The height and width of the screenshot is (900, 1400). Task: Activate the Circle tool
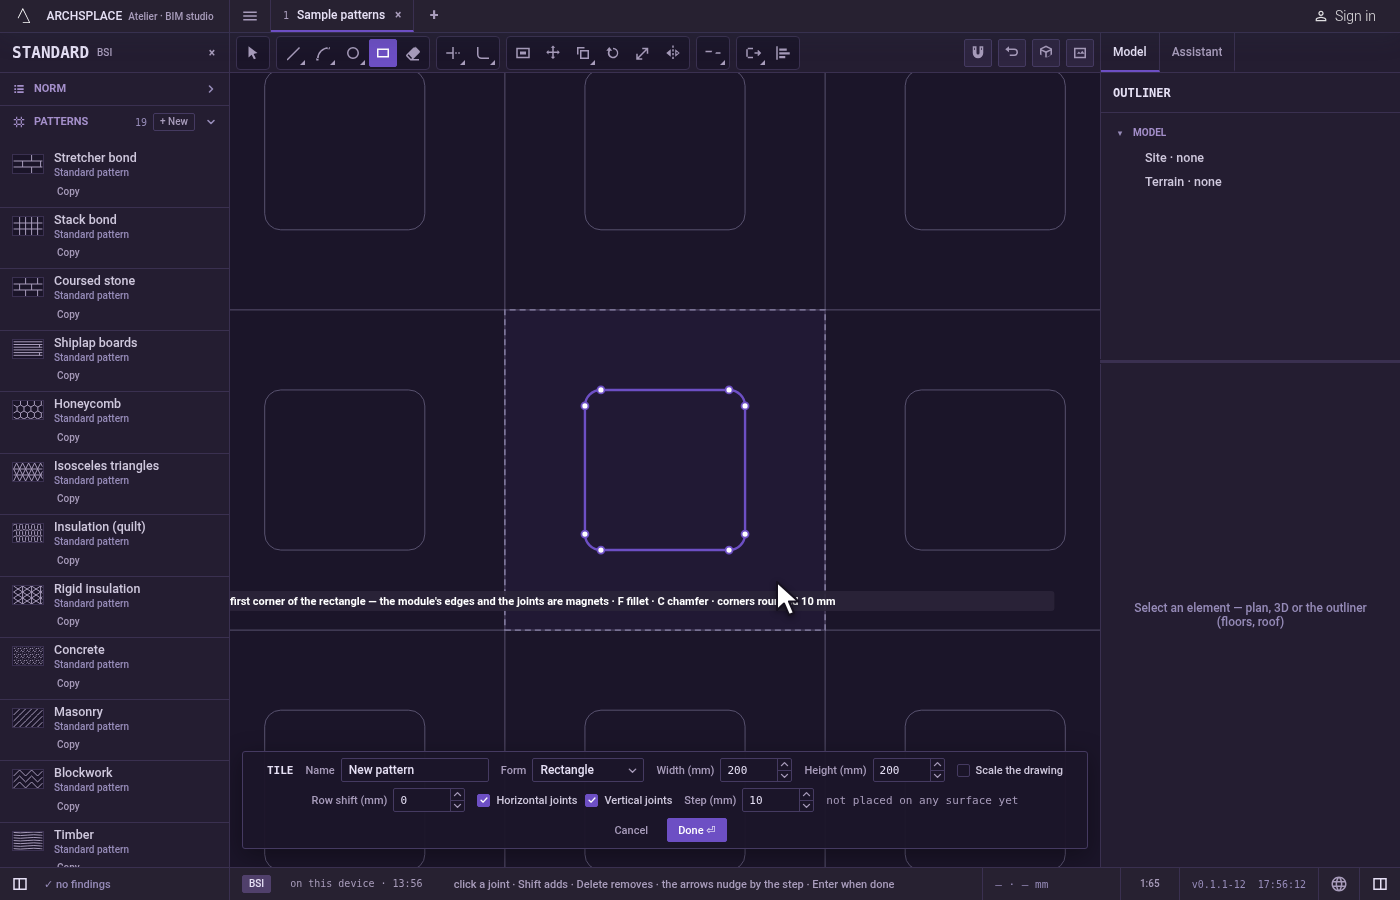(353, 53)
